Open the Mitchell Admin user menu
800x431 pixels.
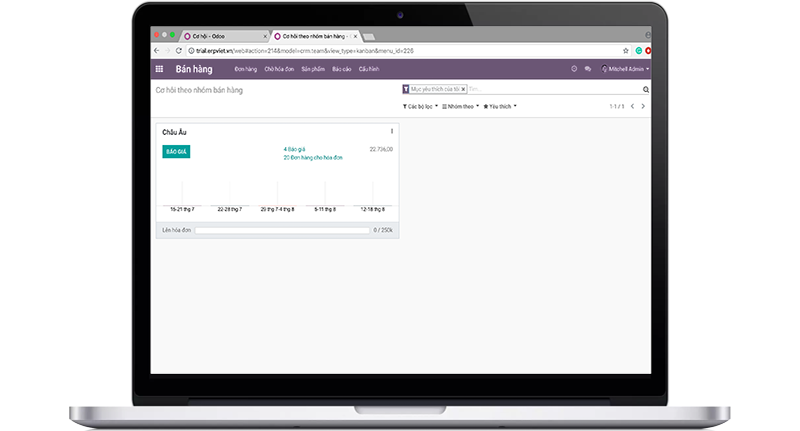pos(627,69)
